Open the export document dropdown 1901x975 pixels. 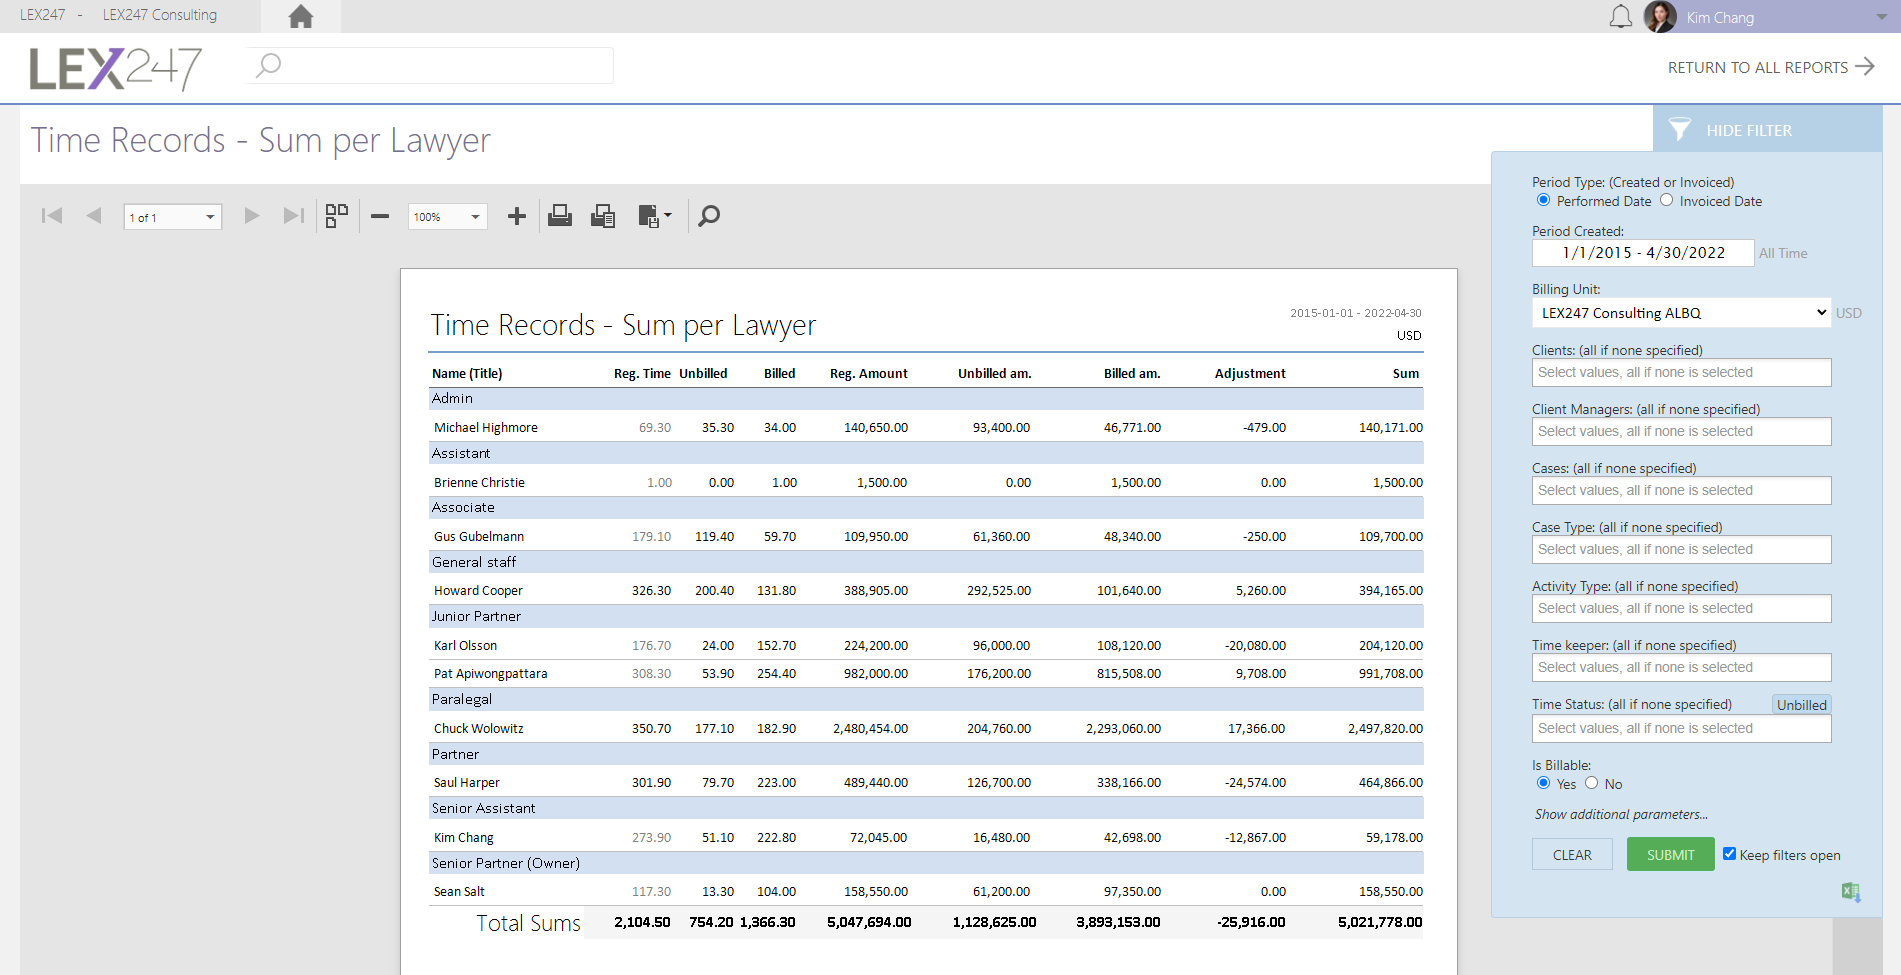655,216
